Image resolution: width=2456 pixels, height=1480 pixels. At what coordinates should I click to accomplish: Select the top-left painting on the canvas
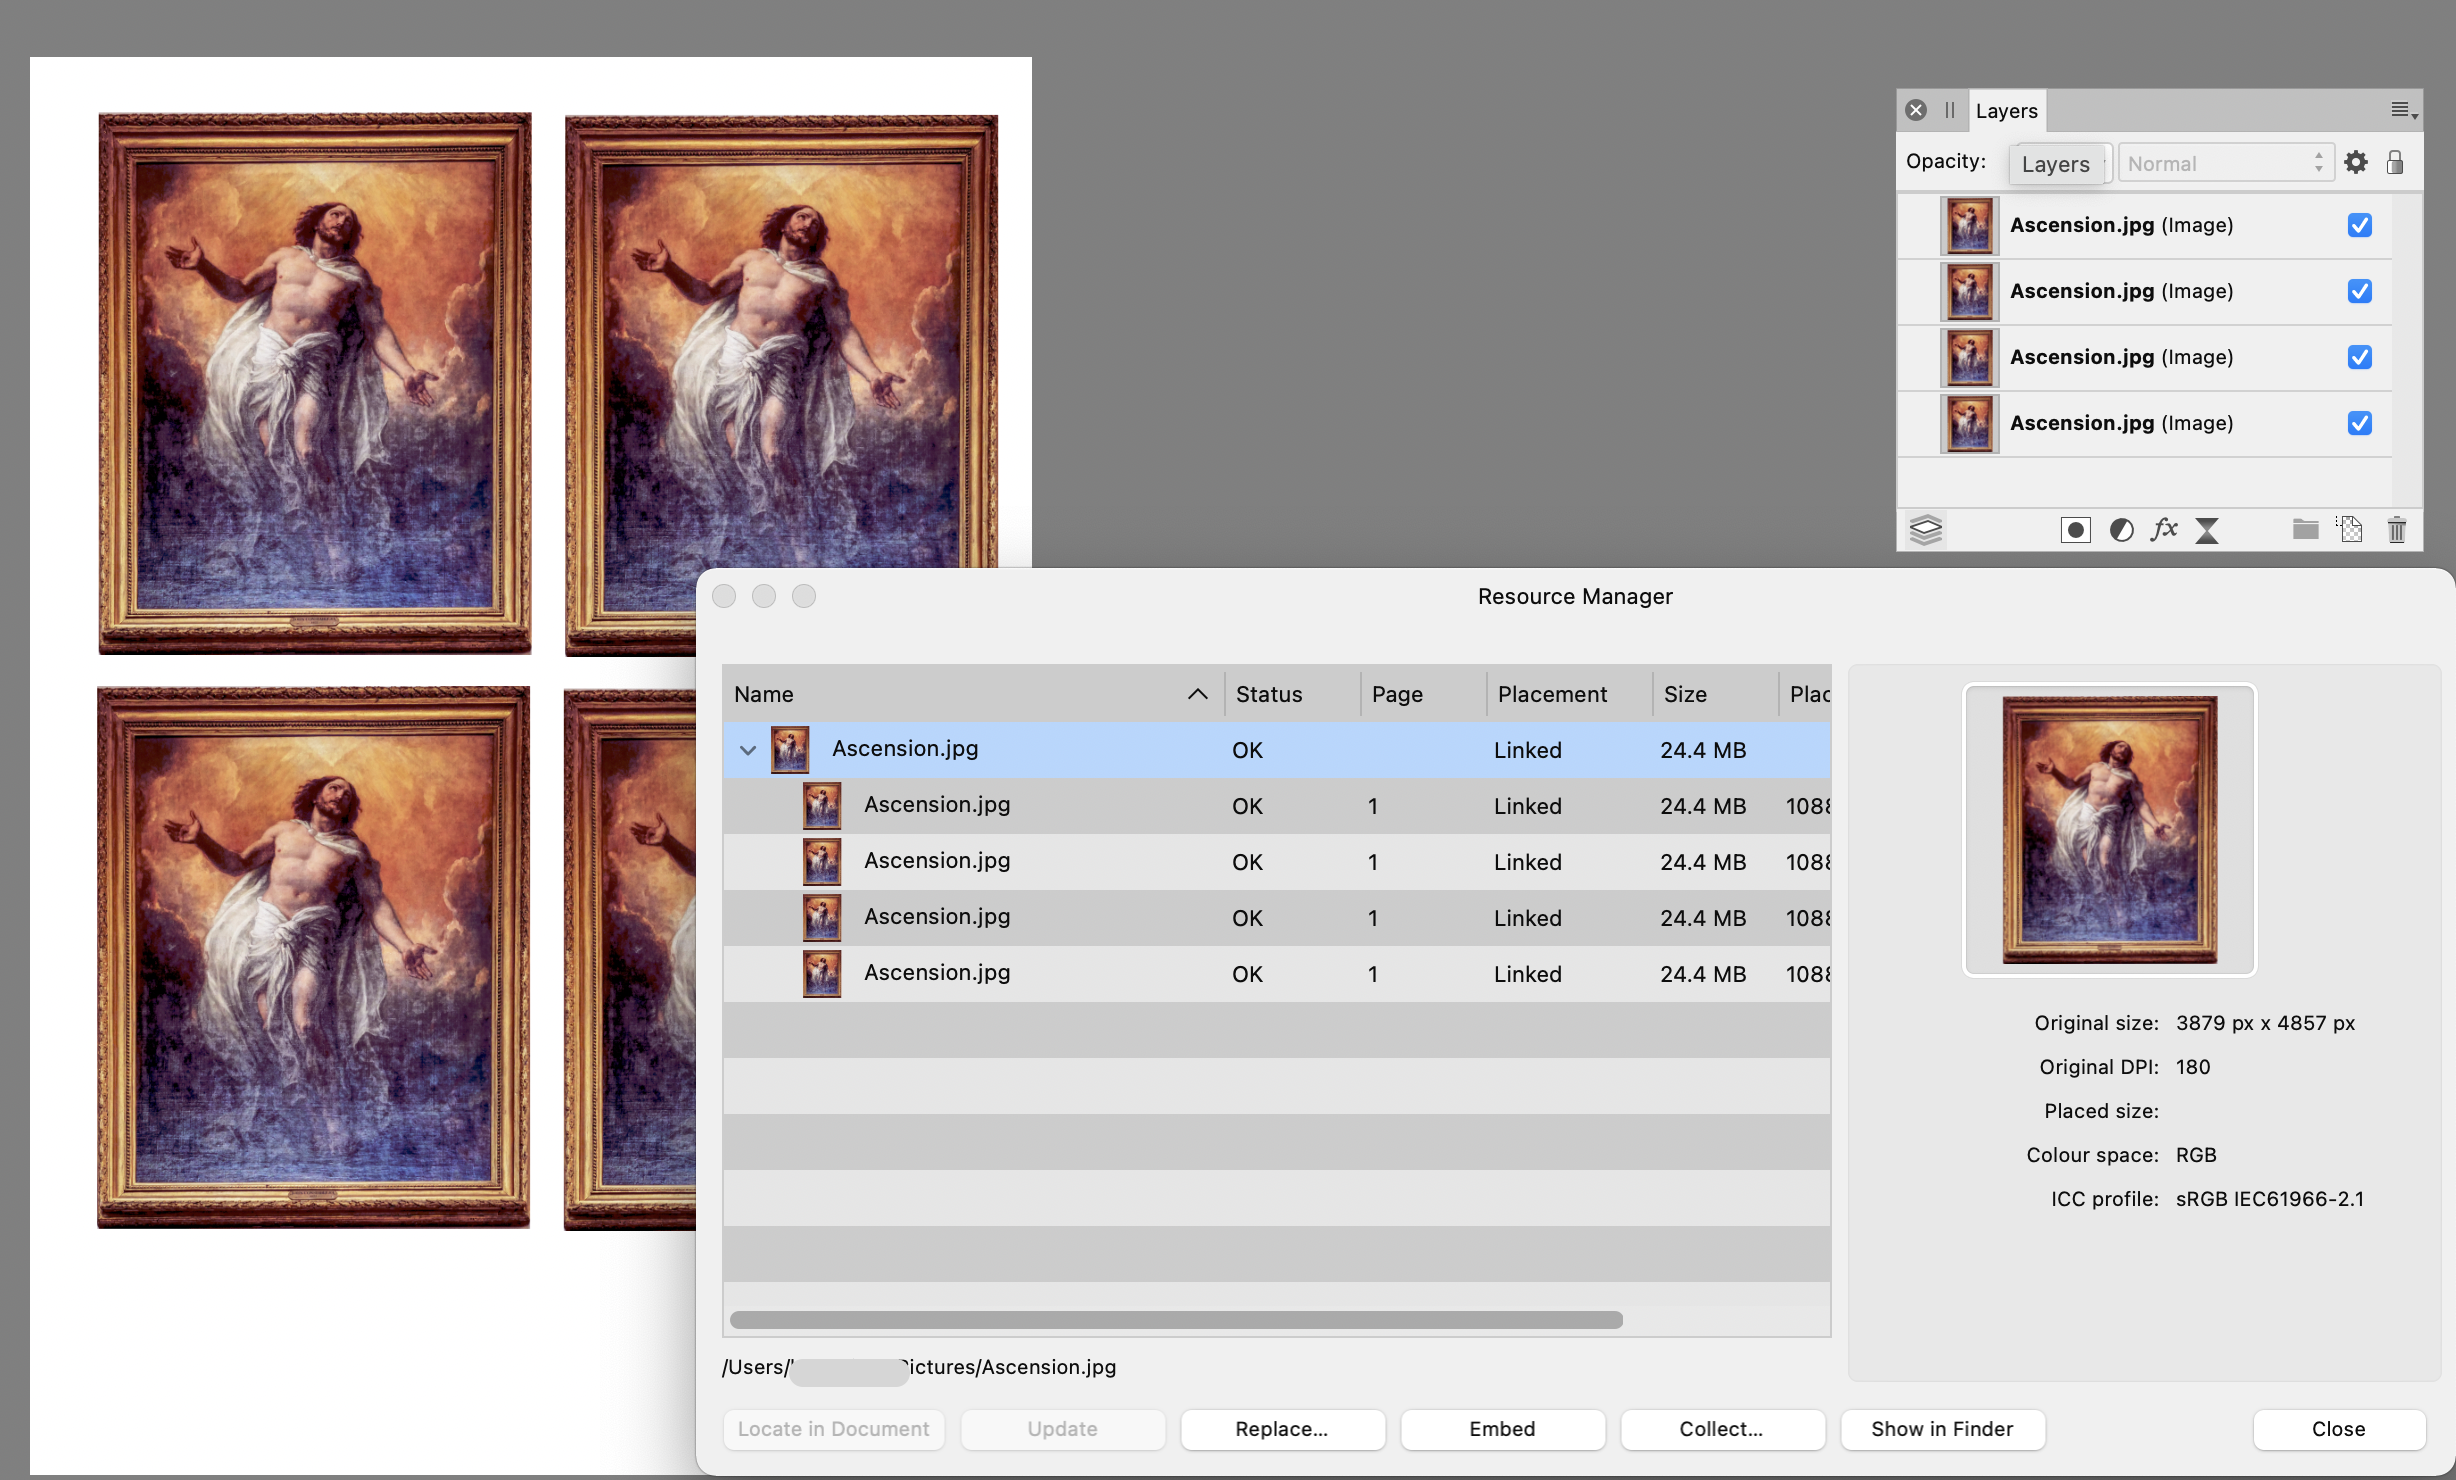click(x=315, y=384)
